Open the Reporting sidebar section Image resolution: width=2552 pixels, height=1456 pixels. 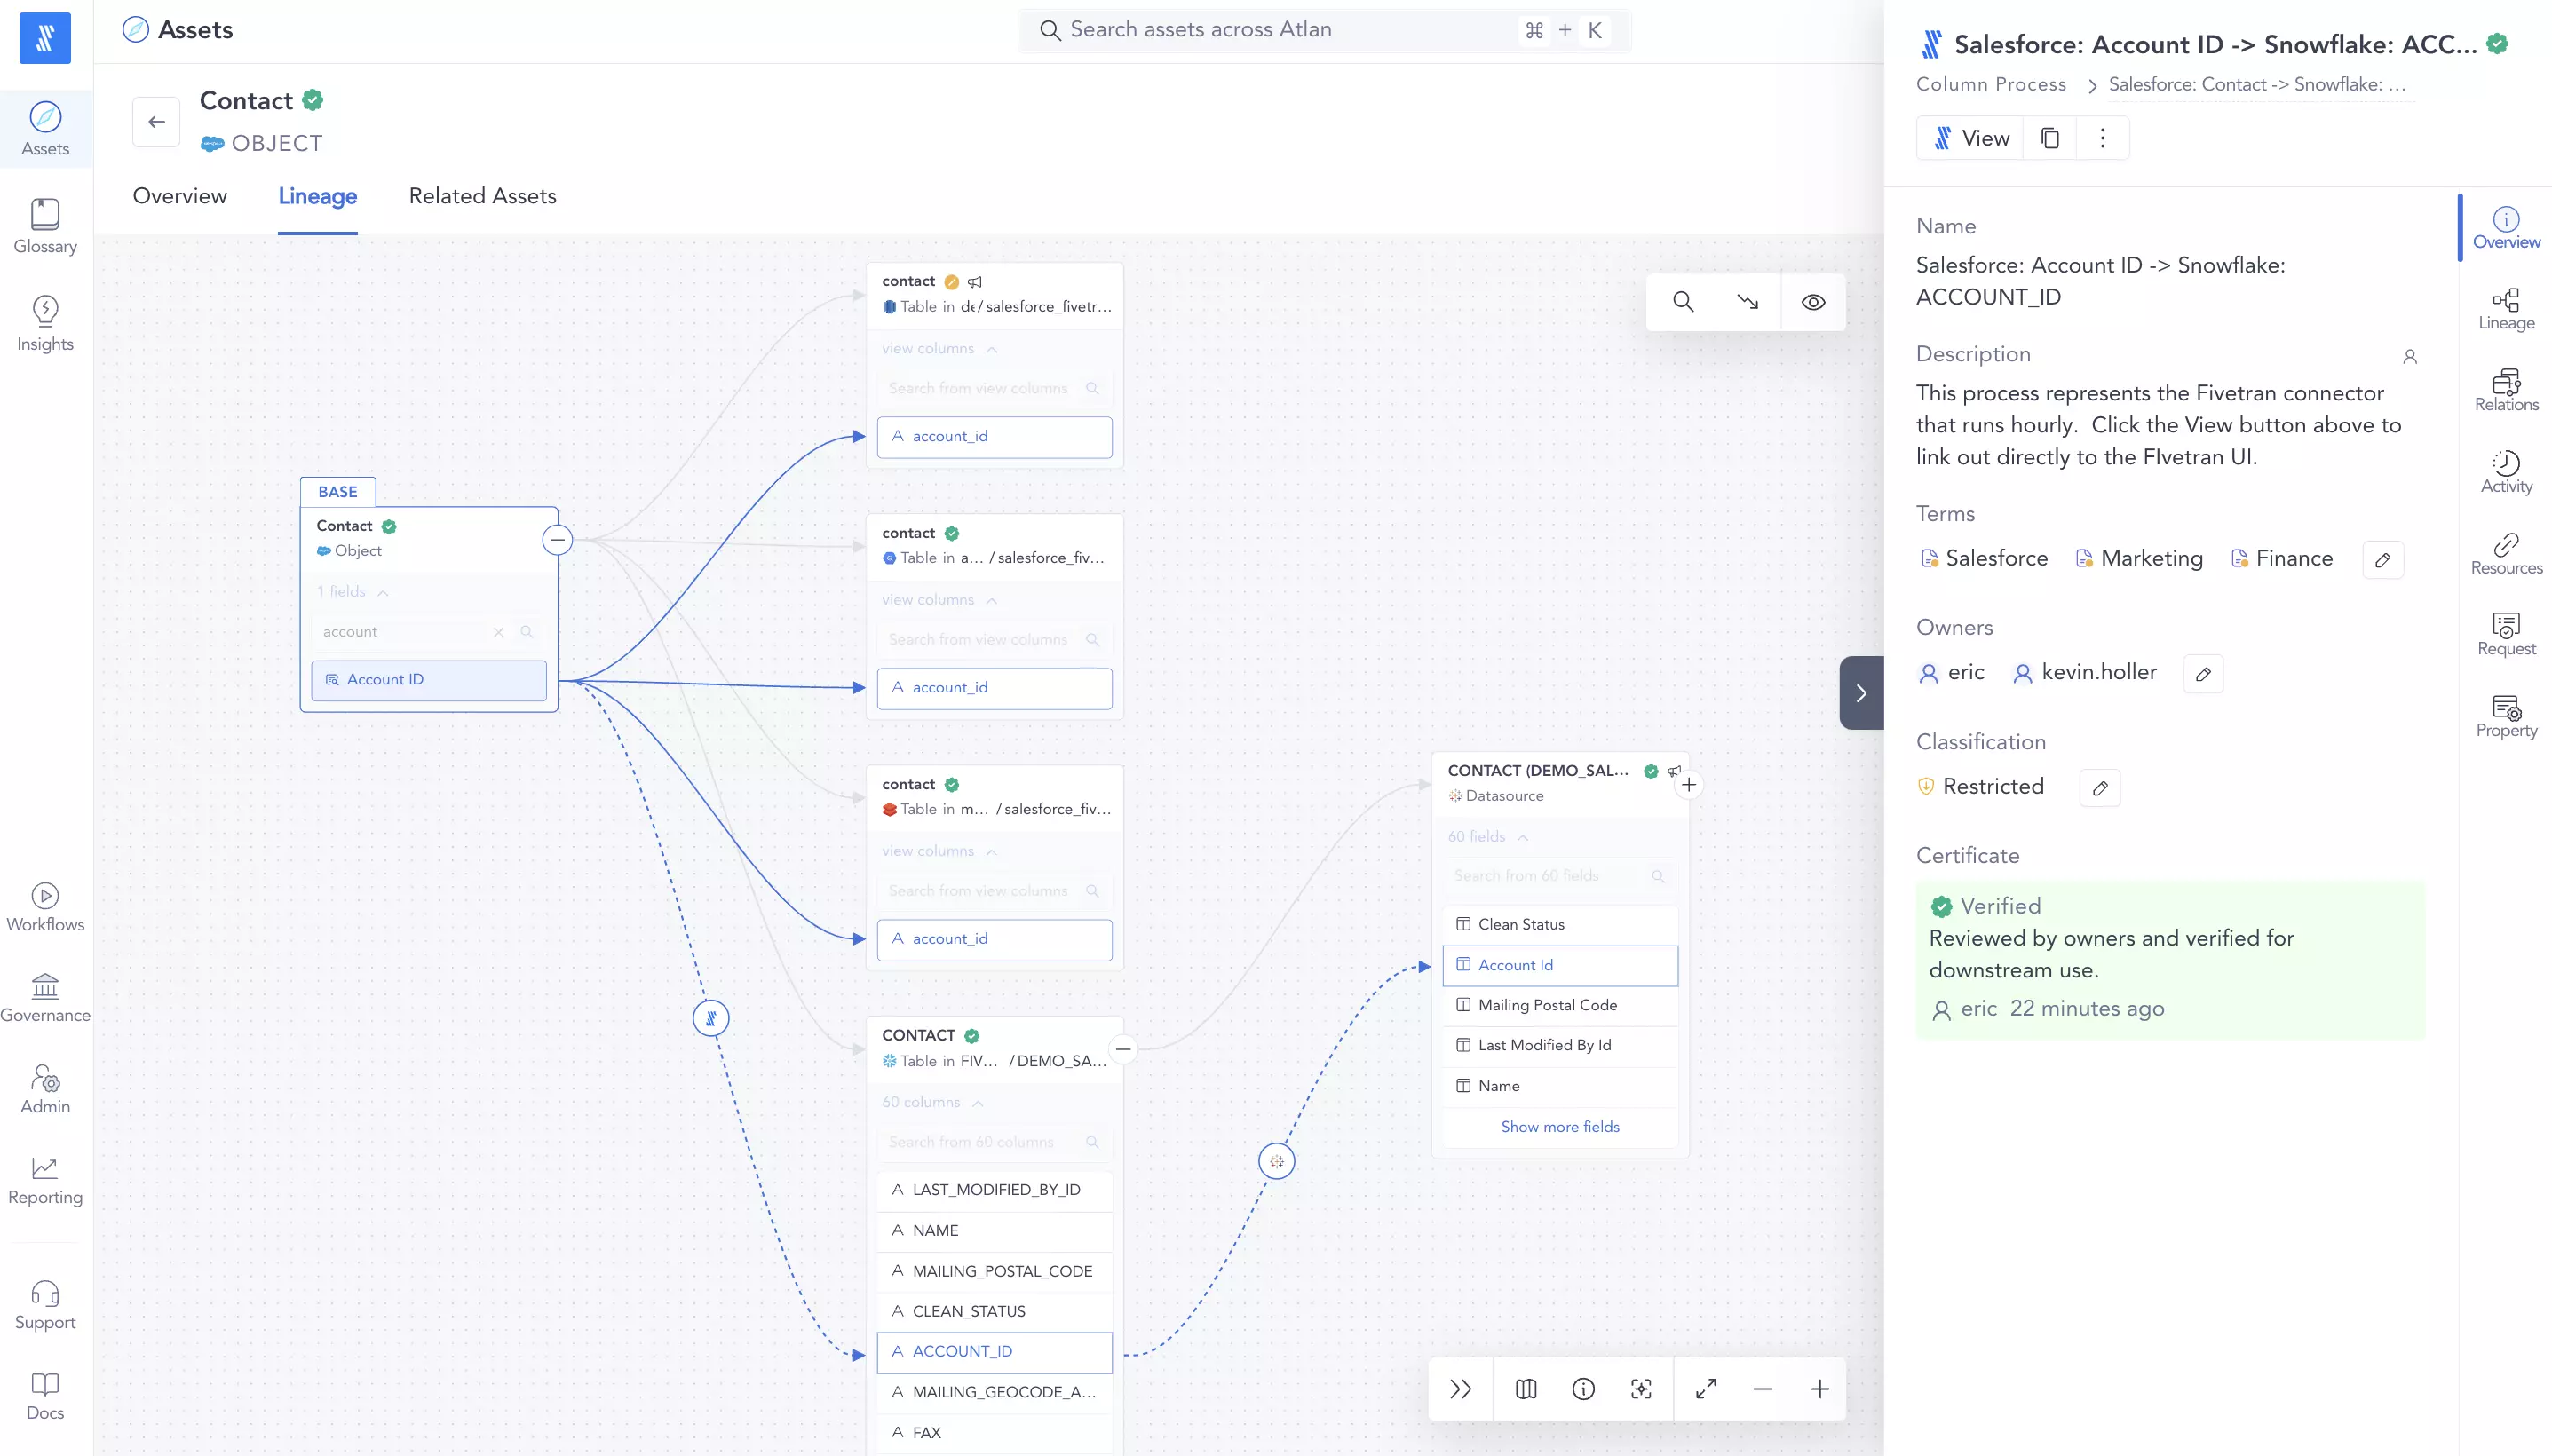[45, 1180]
